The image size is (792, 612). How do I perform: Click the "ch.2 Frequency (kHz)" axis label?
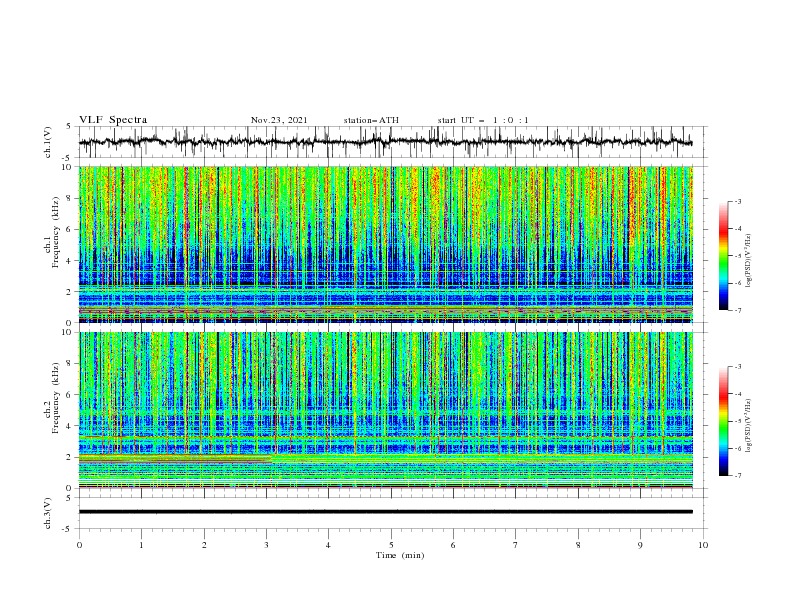52,397
